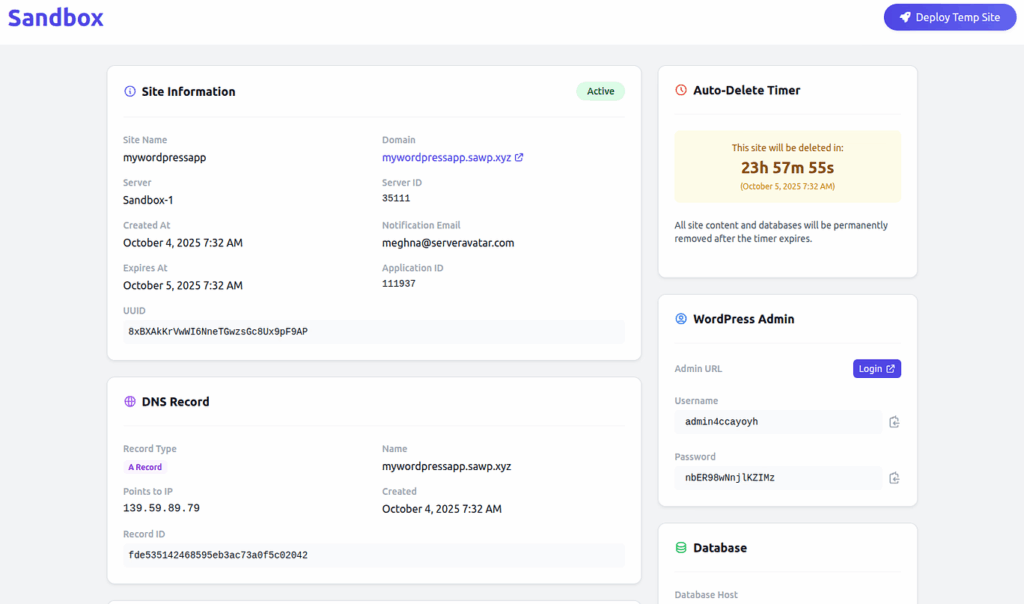Click the password field value

[x=778, y=478]
